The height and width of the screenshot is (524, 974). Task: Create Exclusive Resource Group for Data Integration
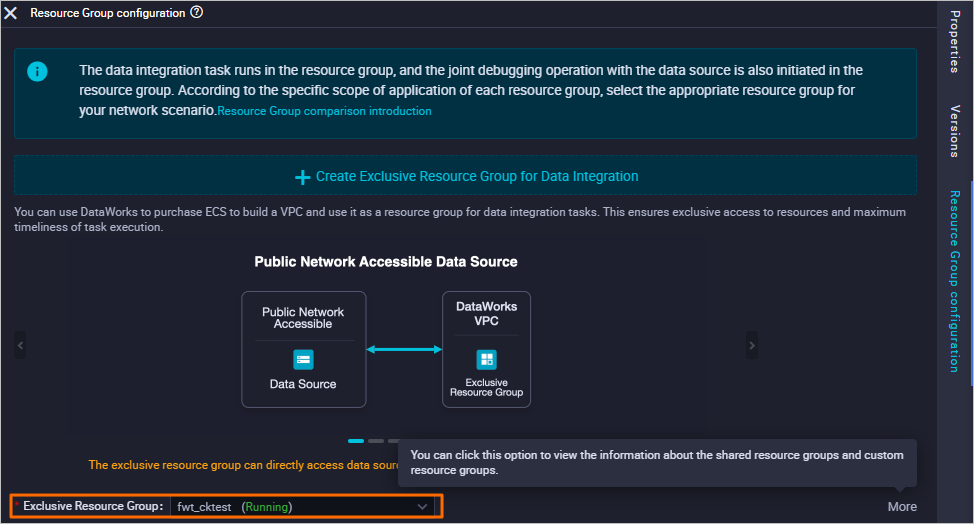[x=465, y=176]
